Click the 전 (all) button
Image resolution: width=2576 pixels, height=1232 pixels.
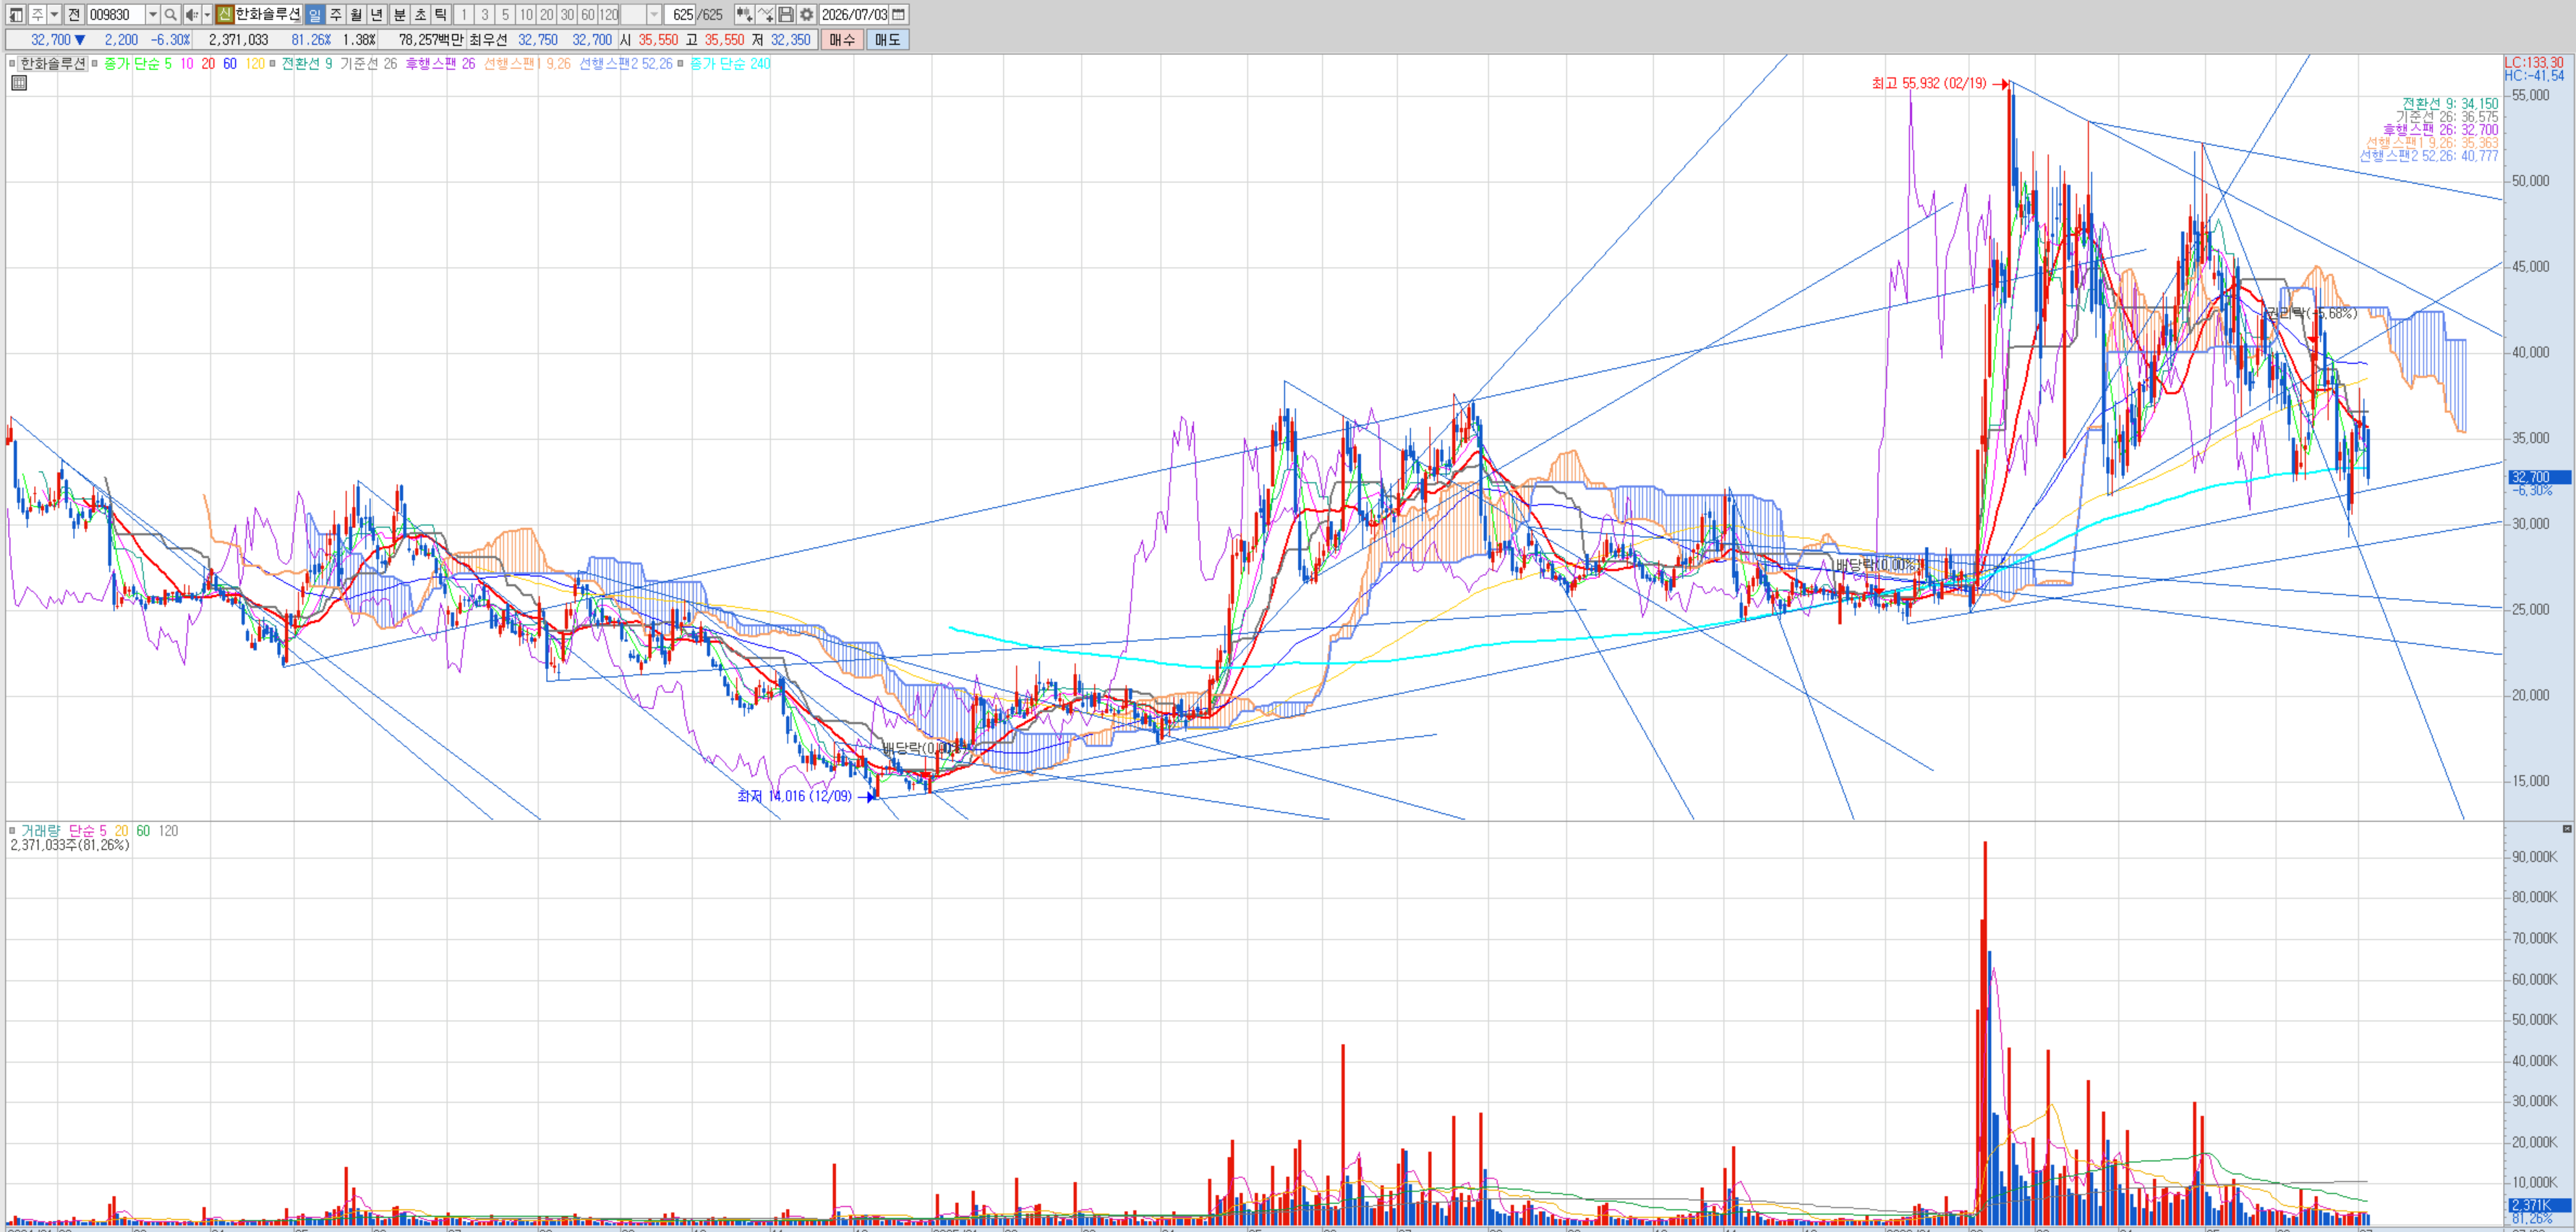point(74,14)
